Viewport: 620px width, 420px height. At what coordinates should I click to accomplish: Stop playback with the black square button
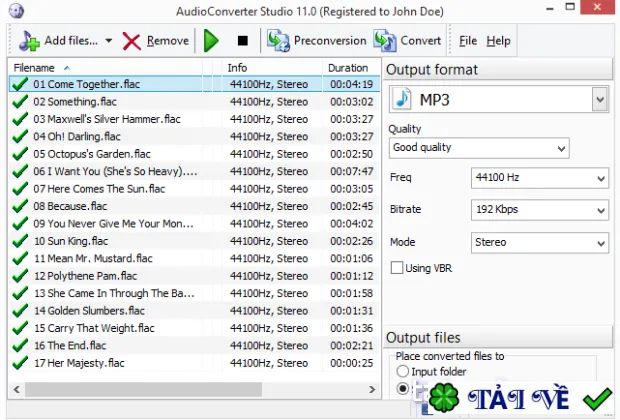(242, 41)
